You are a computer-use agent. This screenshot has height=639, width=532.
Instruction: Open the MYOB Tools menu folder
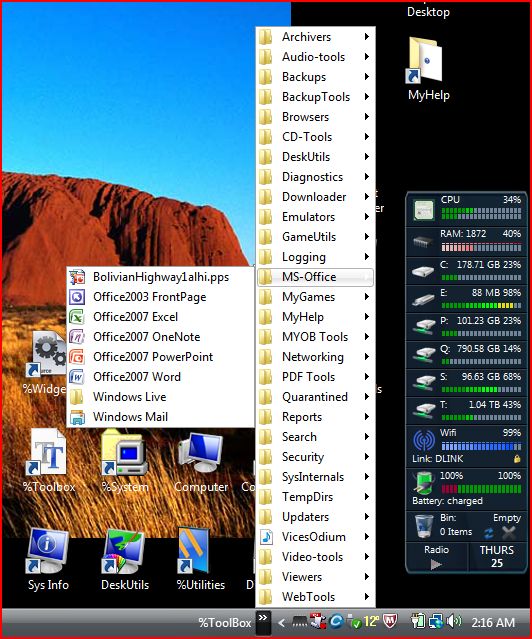[316, 337]
